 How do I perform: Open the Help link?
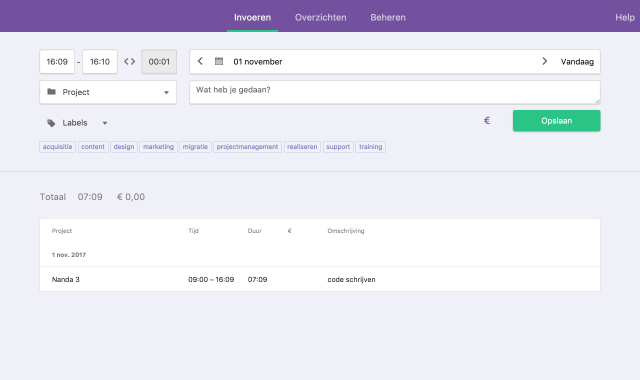[625, 17]
